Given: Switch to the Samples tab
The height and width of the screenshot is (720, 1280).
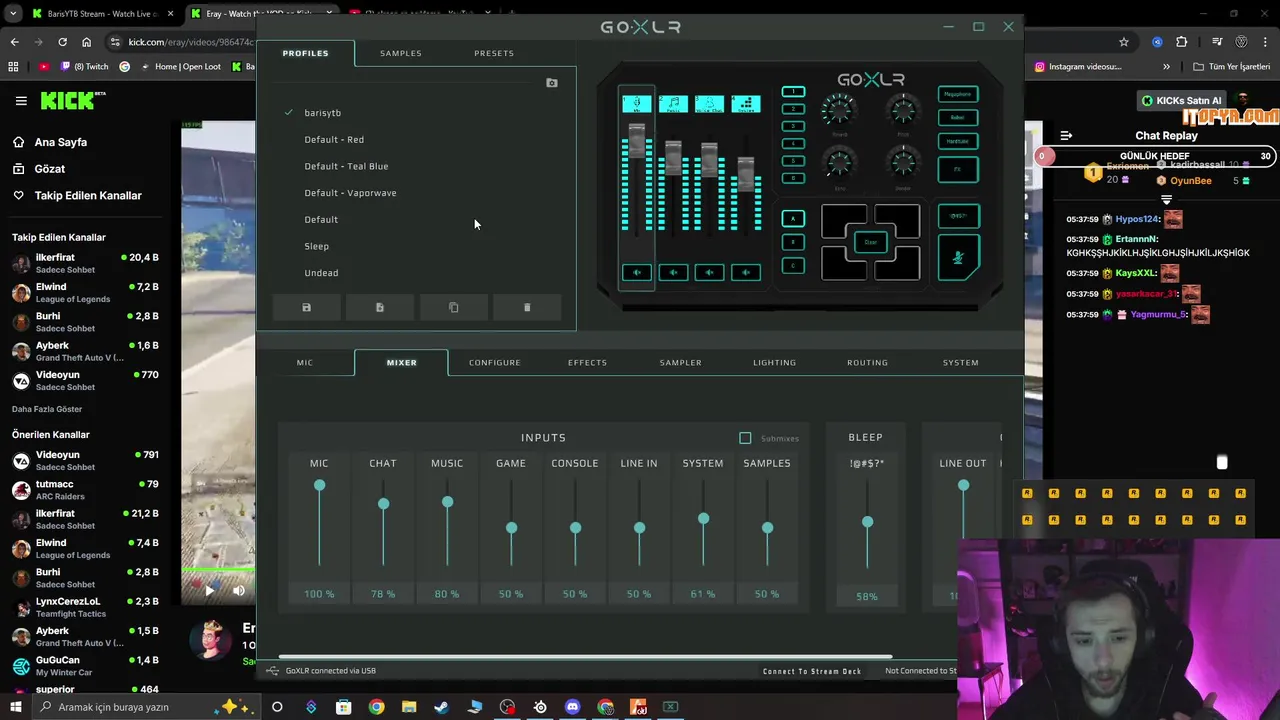Looking at the screenshot, I should click(401, 53).
